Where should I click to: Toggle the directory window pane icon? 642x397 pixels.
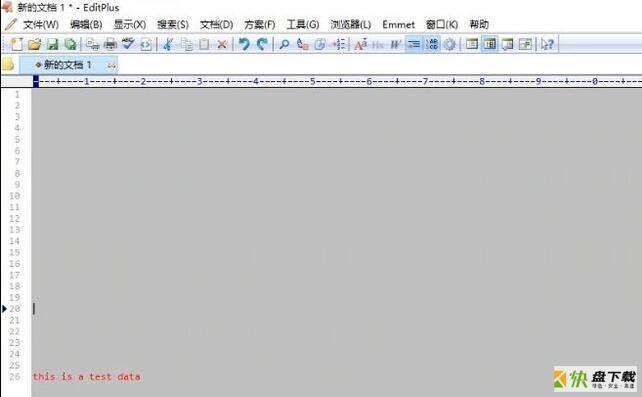(472, 44)
